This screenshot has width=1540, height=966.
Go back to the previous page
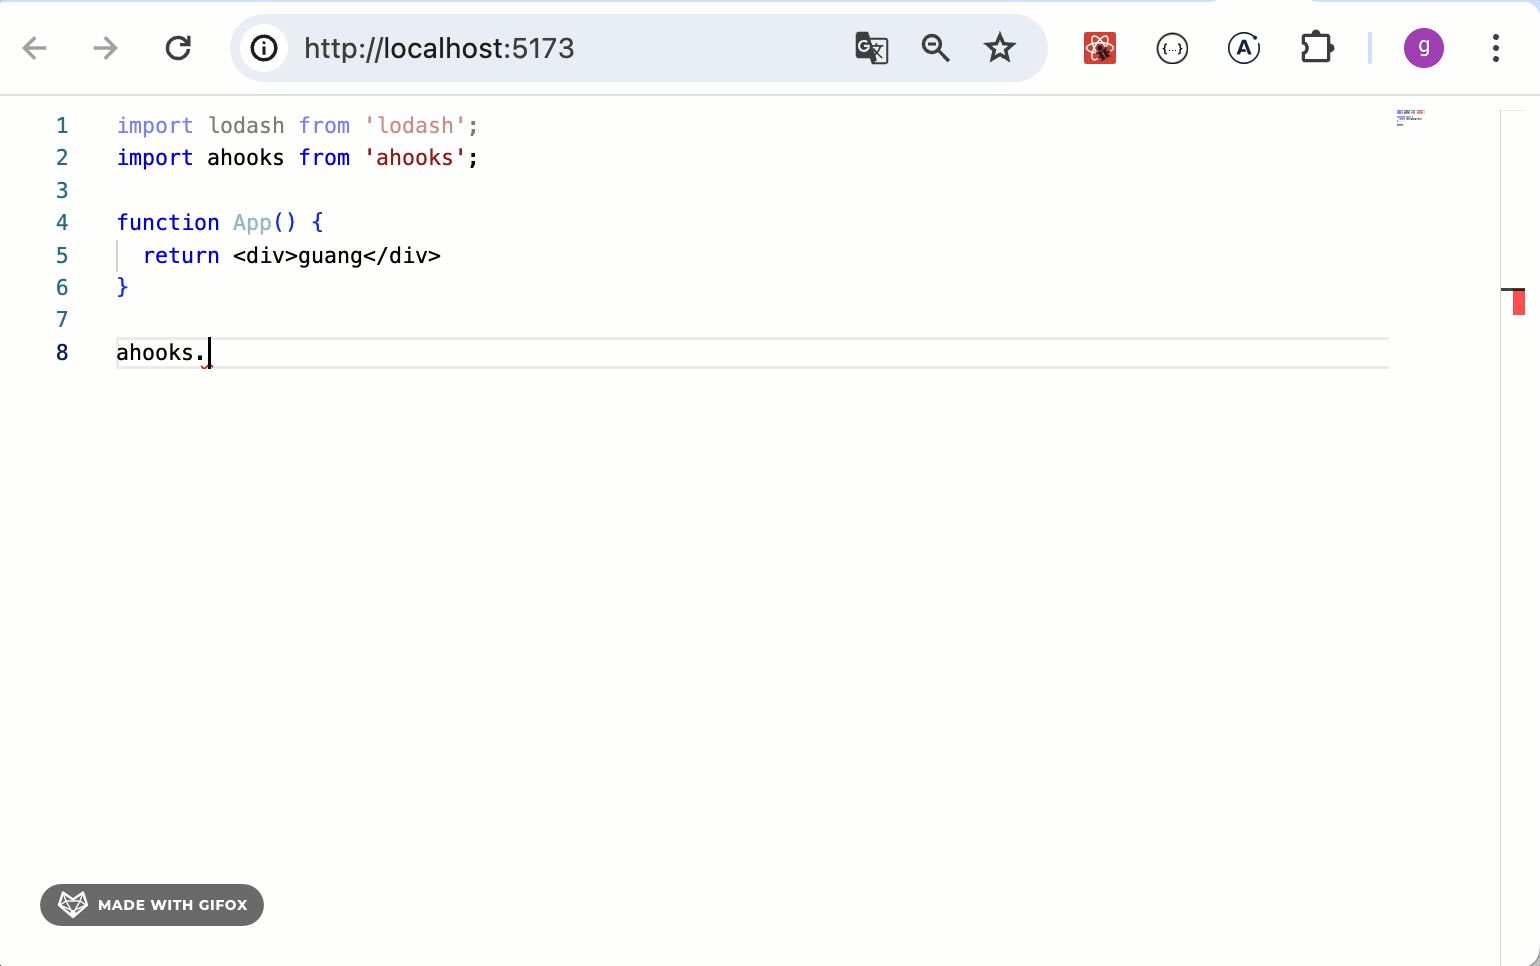pos(35,48)
